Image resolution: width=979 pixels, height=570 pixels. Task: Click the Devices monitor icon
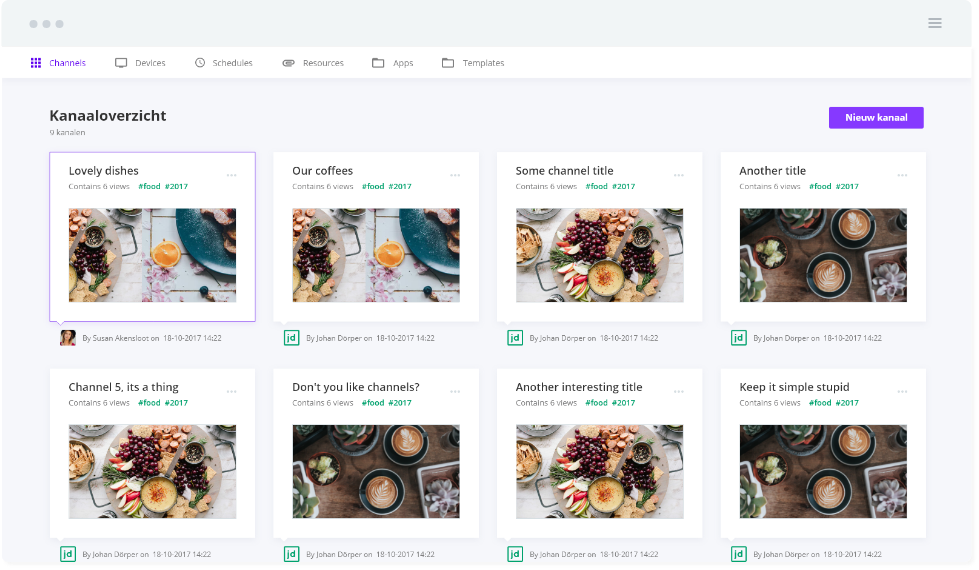pos(121,63)
